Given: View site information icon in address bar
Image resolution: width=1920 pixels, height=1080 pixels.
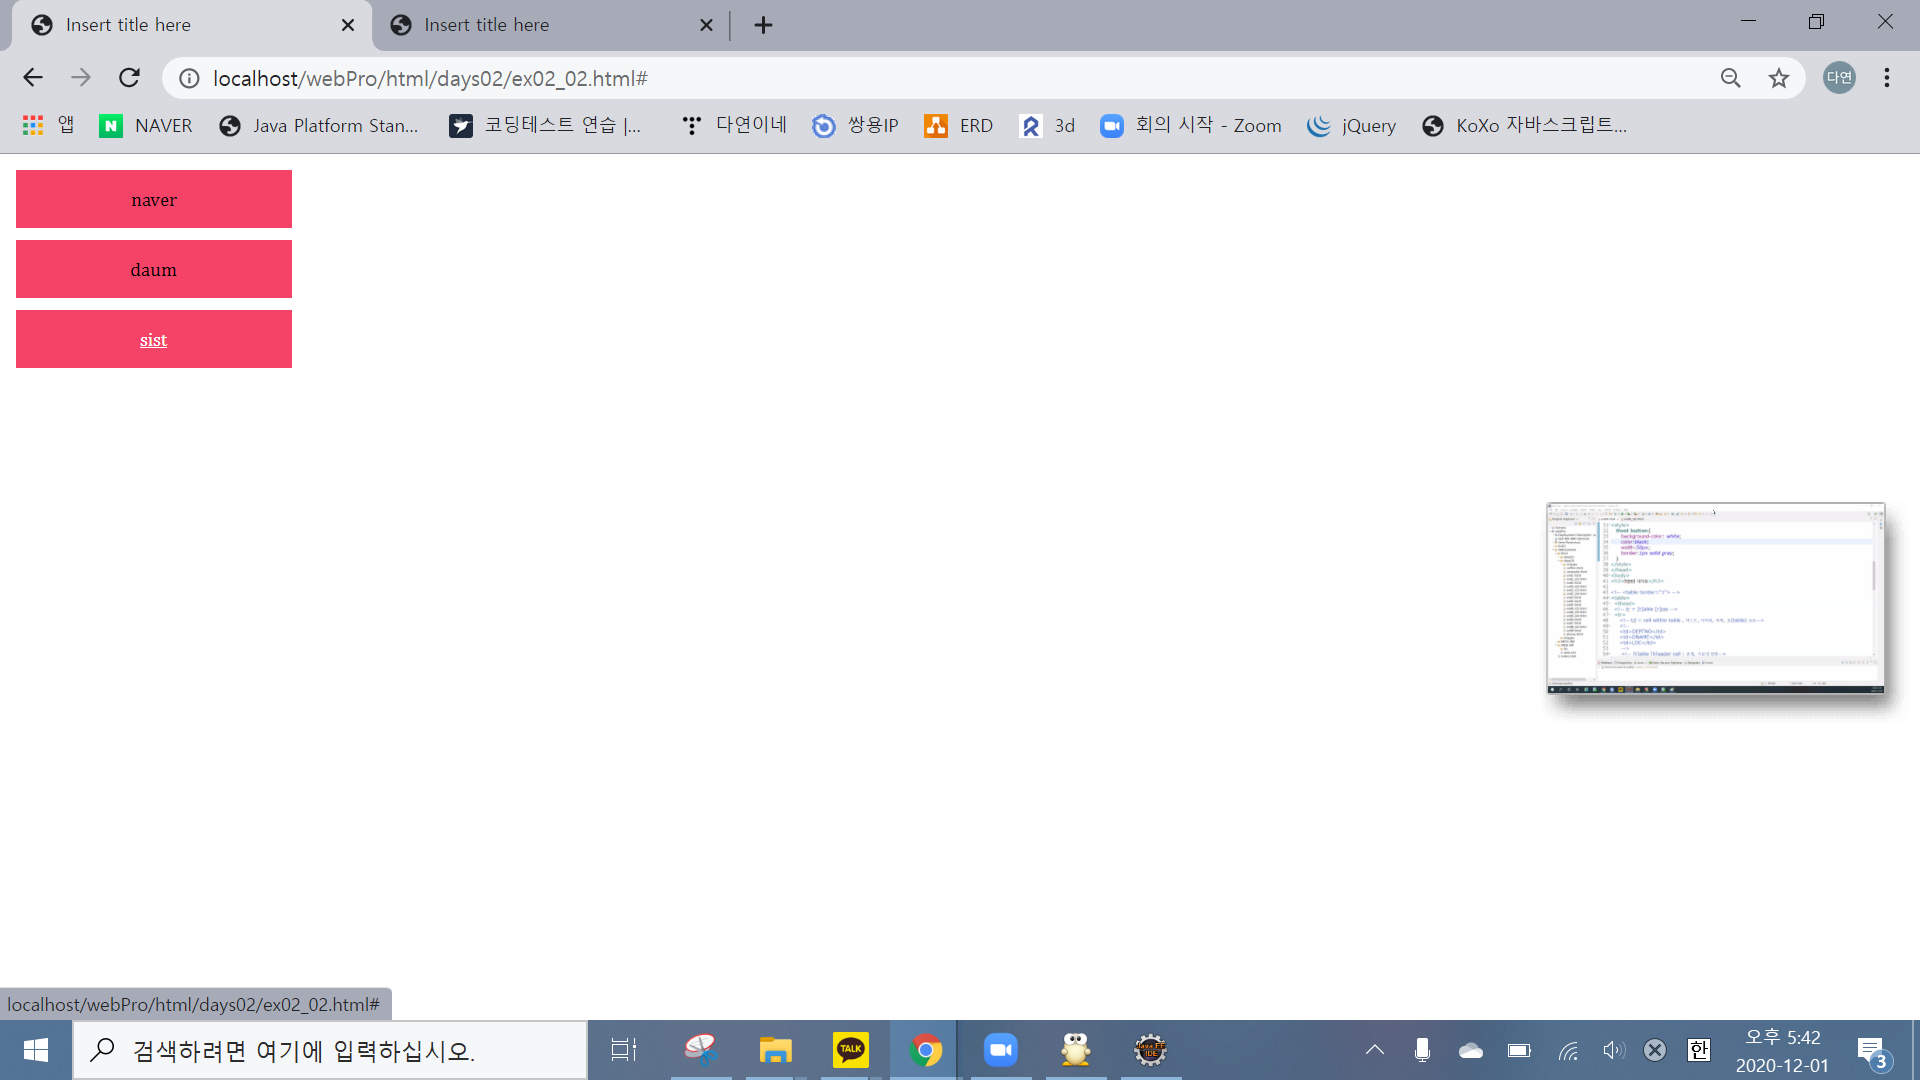Looking at the screenshot, I should pyautogui.click(x=189, y=78).
